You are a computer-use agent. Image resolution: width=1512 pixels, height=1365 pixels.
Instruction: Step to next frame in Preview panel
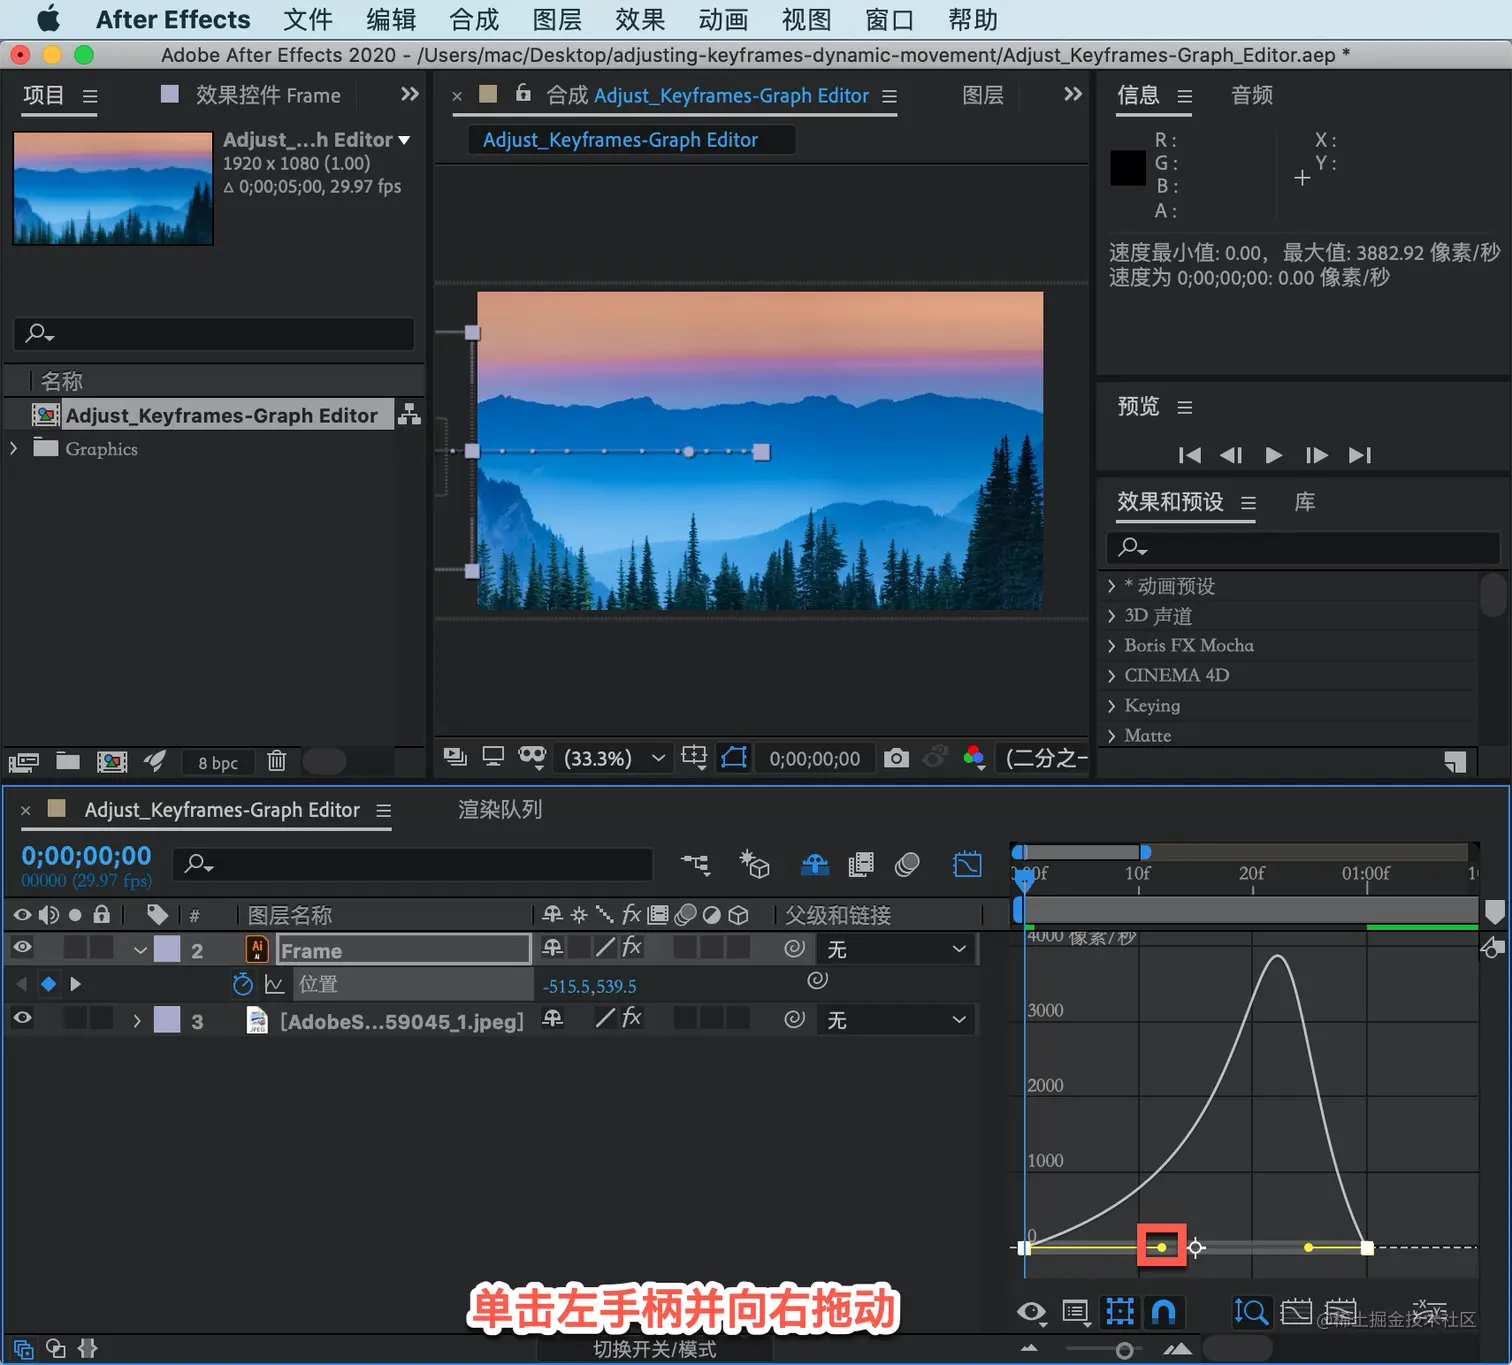click(1317, 455)
